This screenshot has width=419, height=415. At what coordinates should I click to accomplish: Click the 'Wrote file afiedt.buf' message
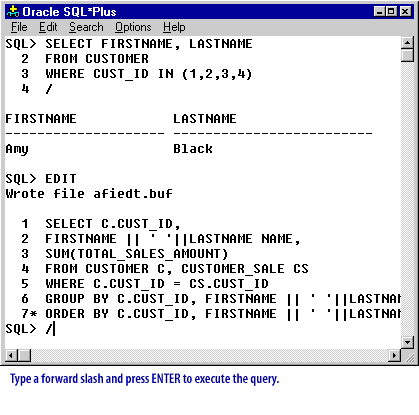coord(89,194)
